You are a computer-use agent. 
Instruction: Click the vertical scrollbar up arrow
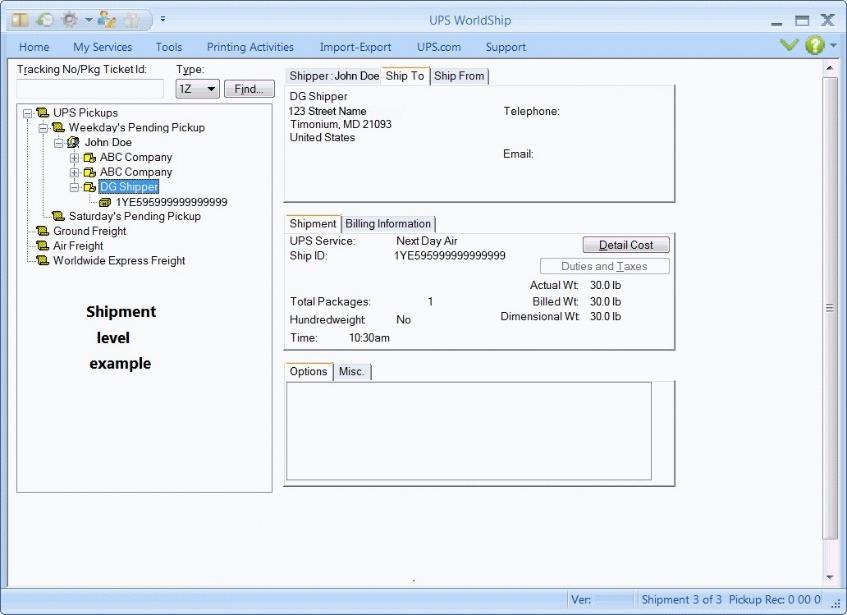pyautogui.click(x=830, y=68)
